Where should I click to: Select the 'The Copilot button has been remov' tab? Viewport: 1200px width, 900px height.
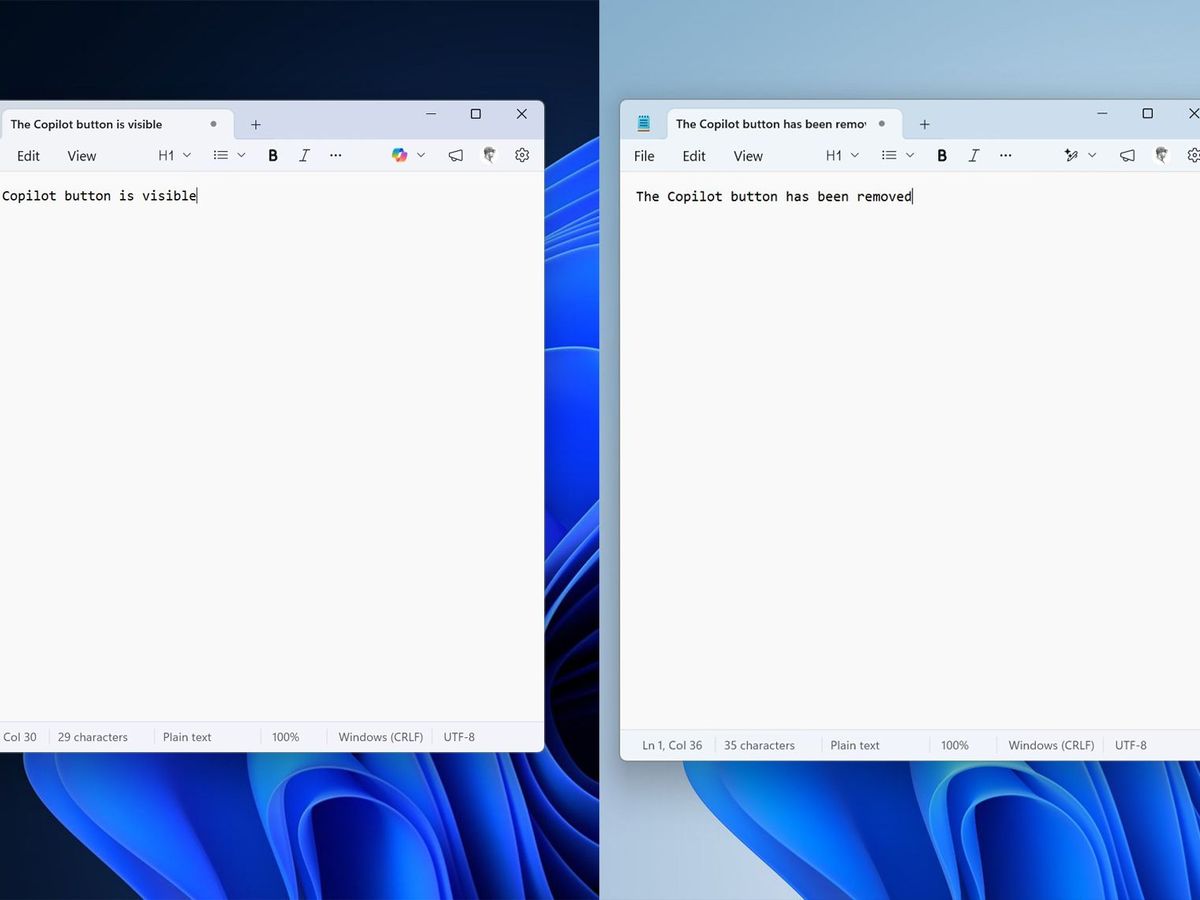784,124
